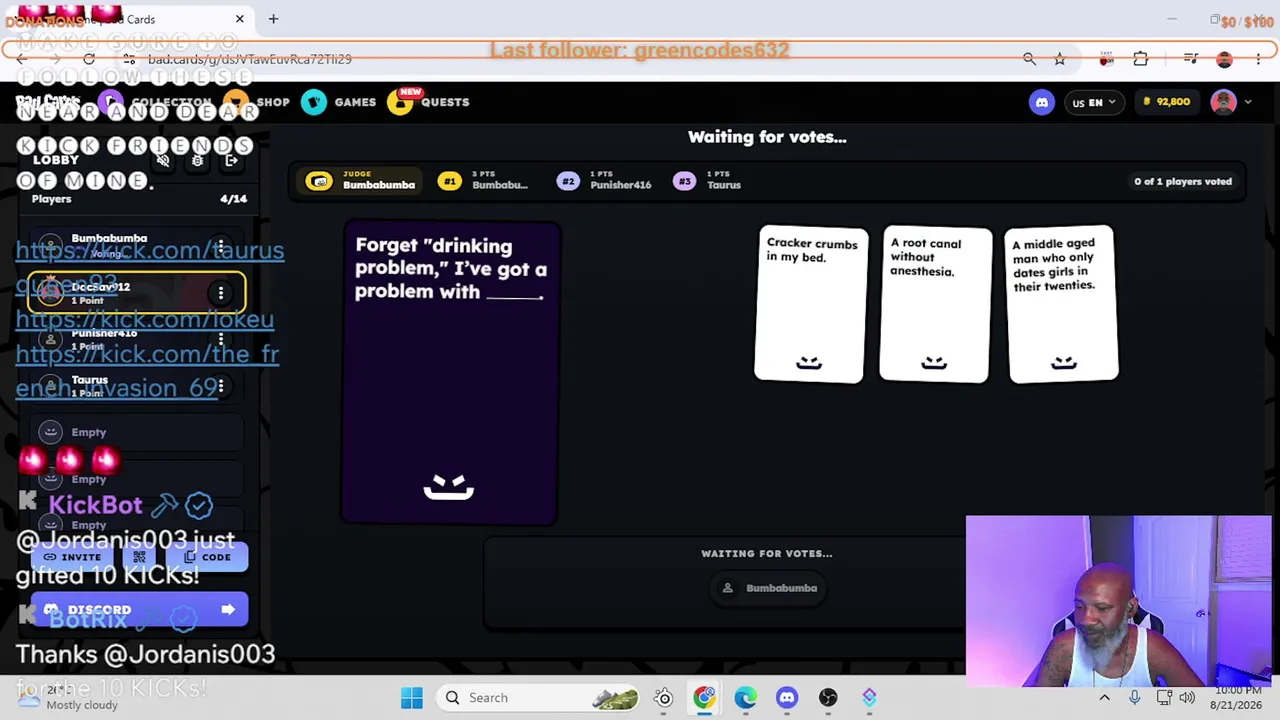The height and width of the screenshot is (720, 1280).
Task: Open the microphone tray icon
Action: [1135, 697]
